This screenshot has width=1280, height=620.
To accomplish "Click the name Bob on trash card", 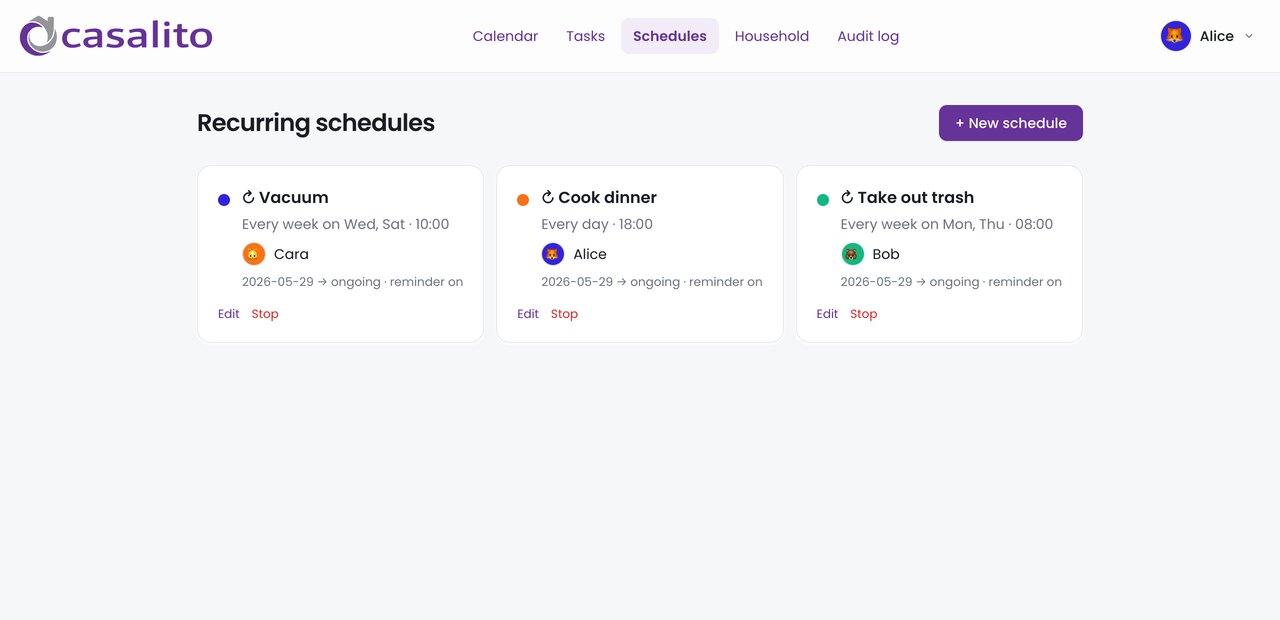I will (886, 254).
